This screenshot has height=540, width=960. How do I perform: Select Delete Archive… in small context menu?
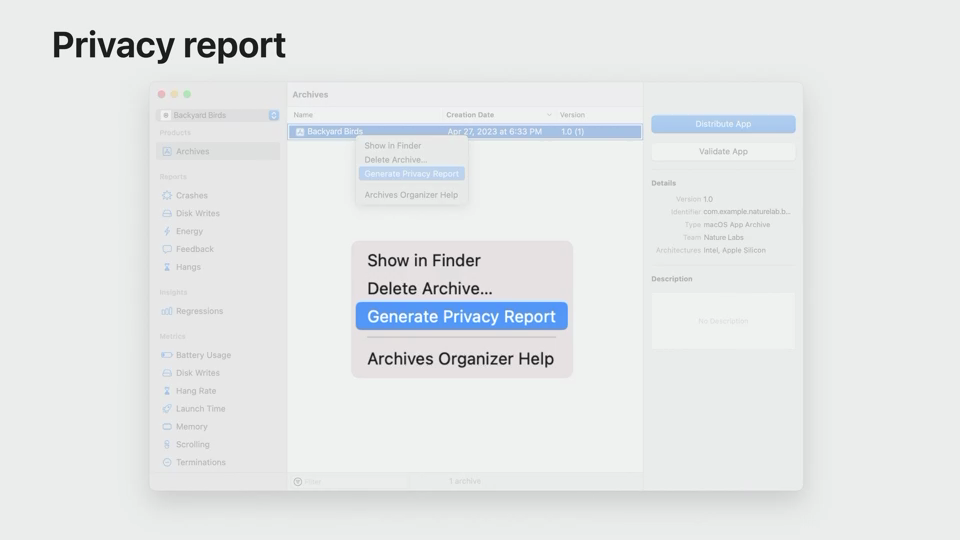point(396,160)
